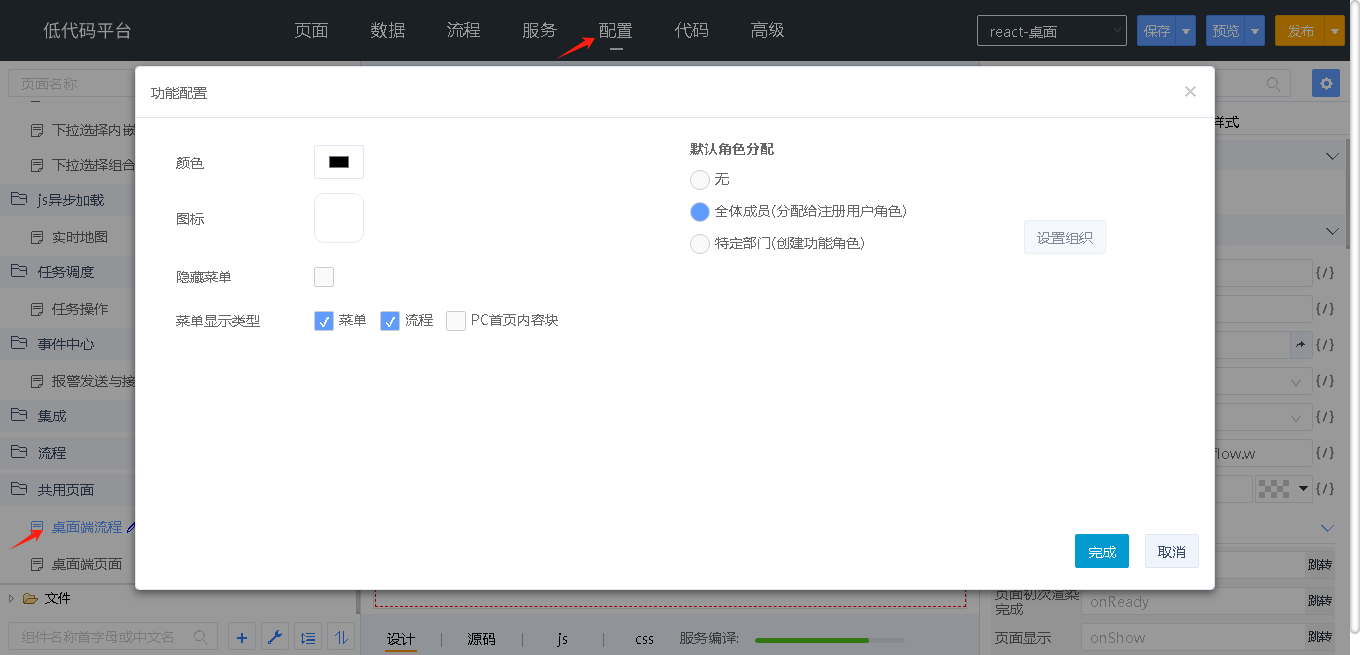
Task: Open the 配置 top menu
Action: [615, 31]
